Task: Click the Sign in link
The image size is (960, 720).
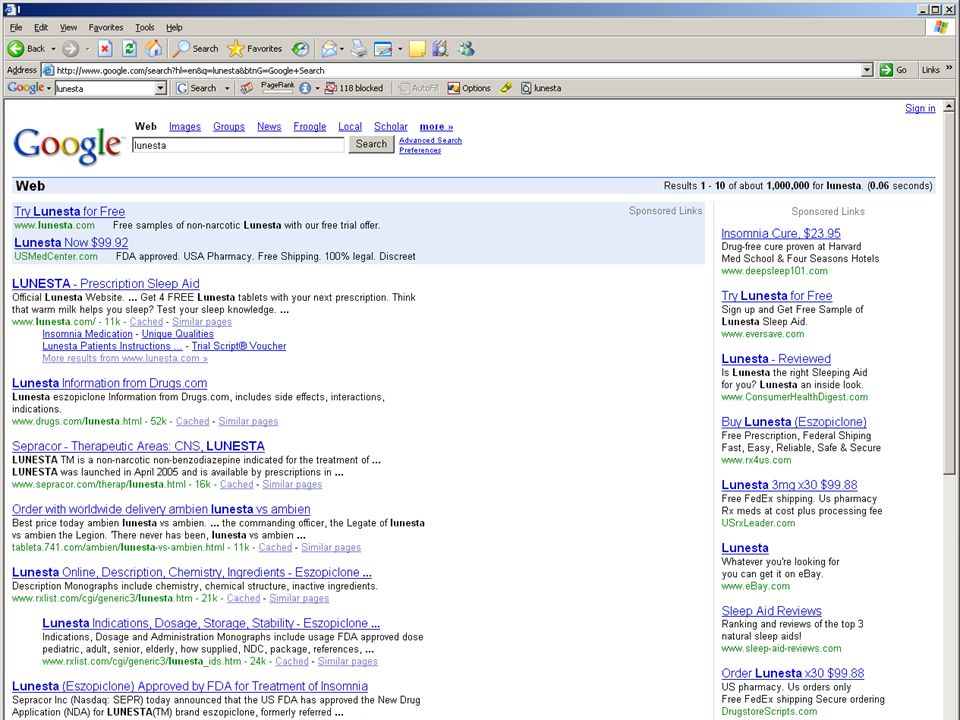Action: pyautogui.click(x=920, y=108)
